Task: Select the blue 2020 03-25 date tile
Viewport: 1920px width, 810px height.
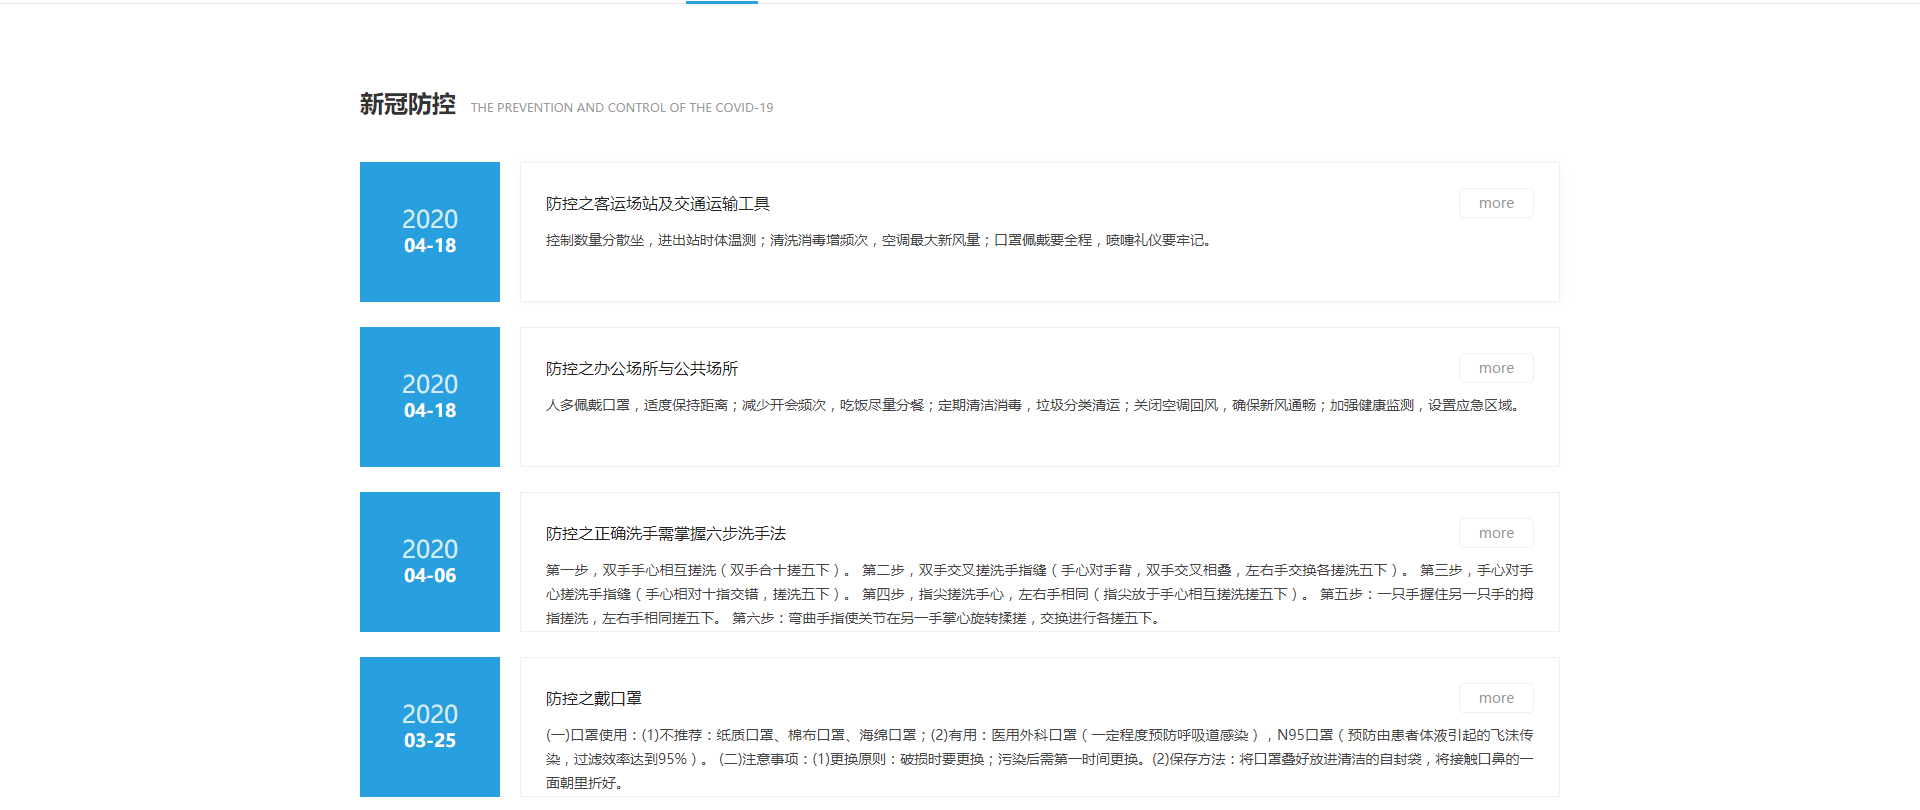Action: 430,727
